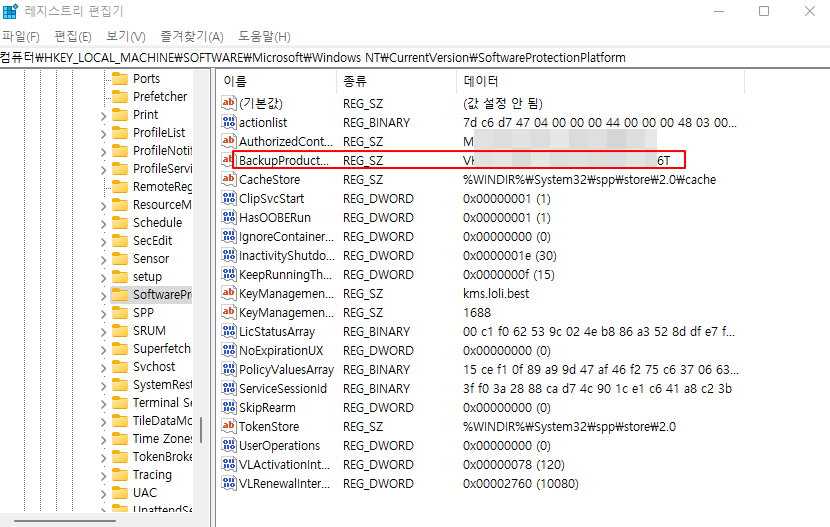This screenshot has width=830, height=527.
Task: Expand the ProfileList tree node
Action: pos(104,134)
